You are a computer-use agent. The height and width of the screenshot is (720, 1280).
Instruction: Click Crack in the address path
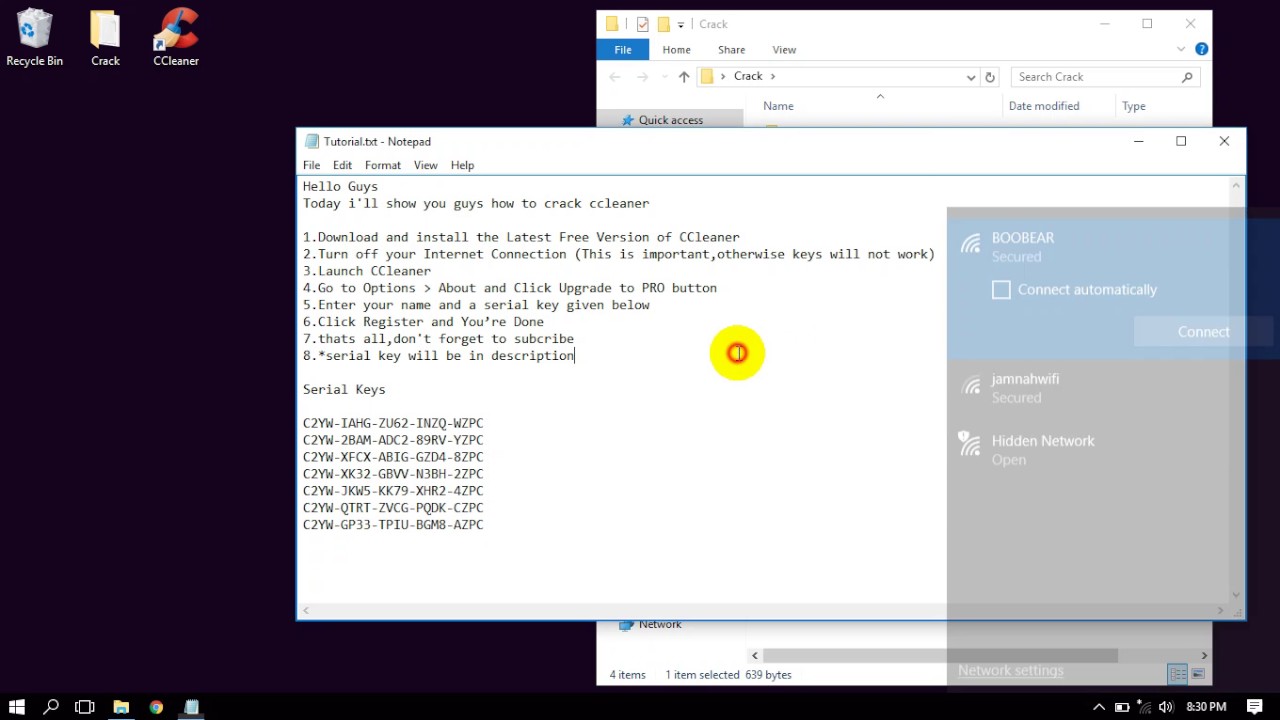(748, 76)
